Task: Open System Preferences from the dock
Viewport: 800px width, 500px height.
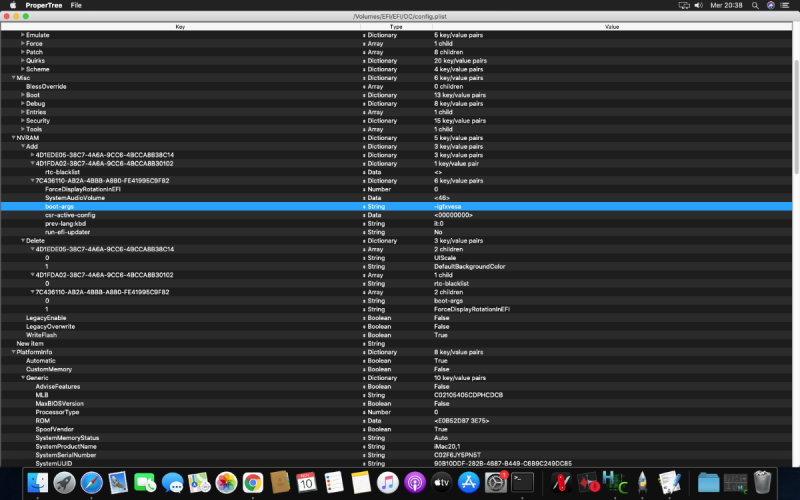Action: 495,484
